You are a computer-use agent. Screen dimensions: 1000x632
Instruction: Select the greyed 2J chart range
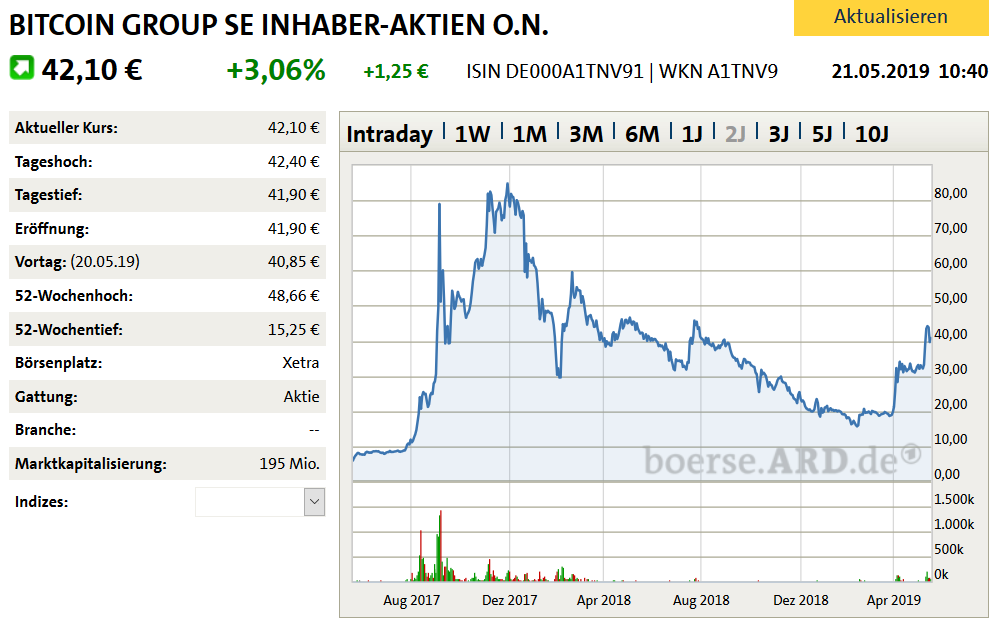(735, 134)
